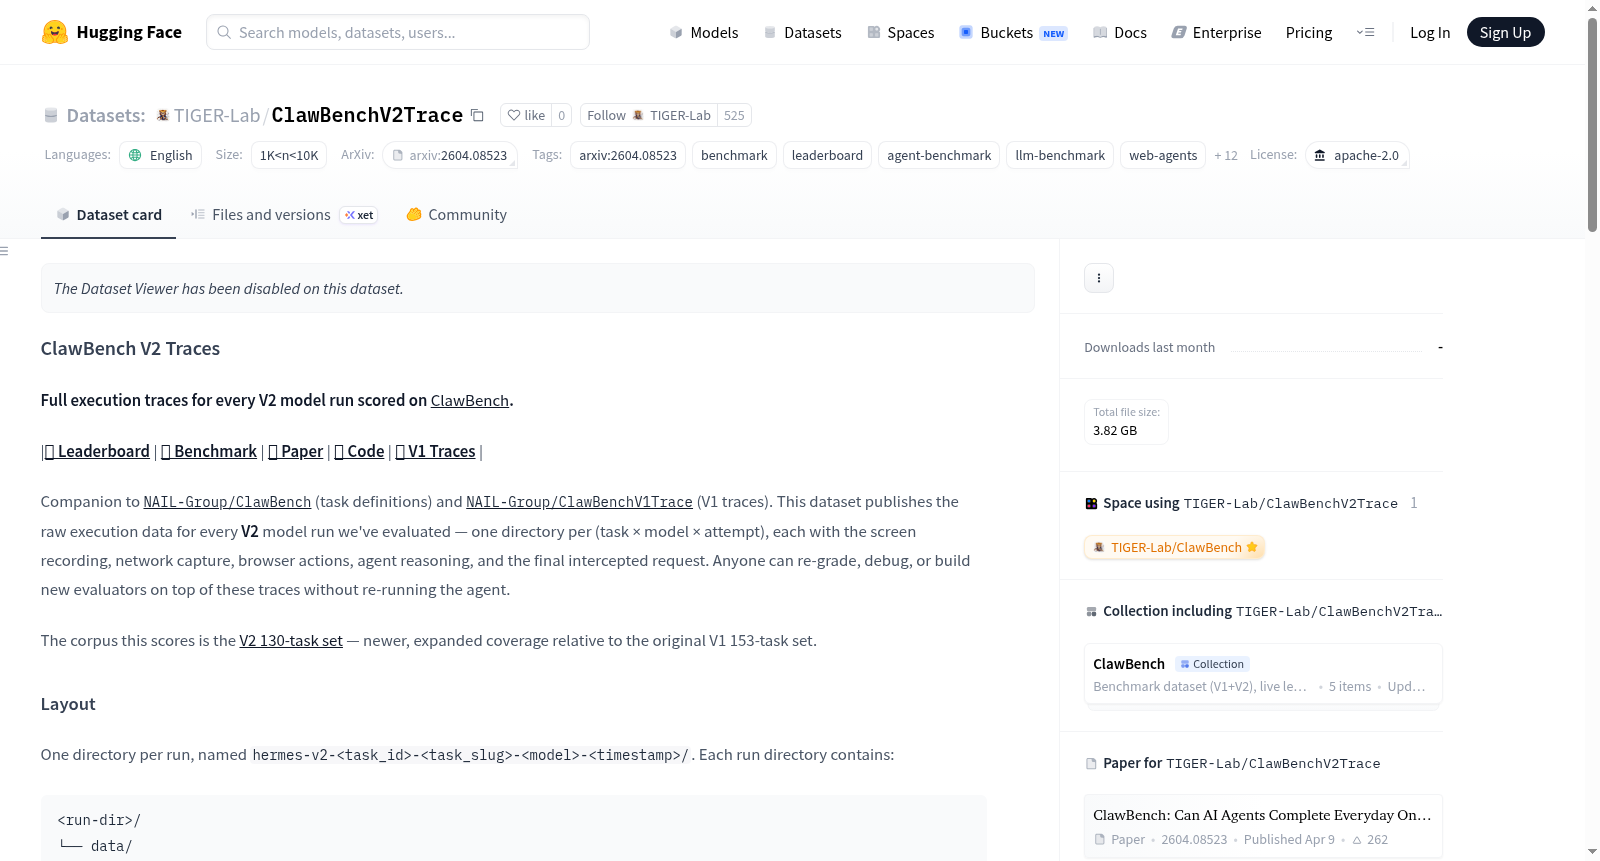Open the Paper link in link row
The height and width of the screenshot is (861, 1600).
(x=296, y=451)
